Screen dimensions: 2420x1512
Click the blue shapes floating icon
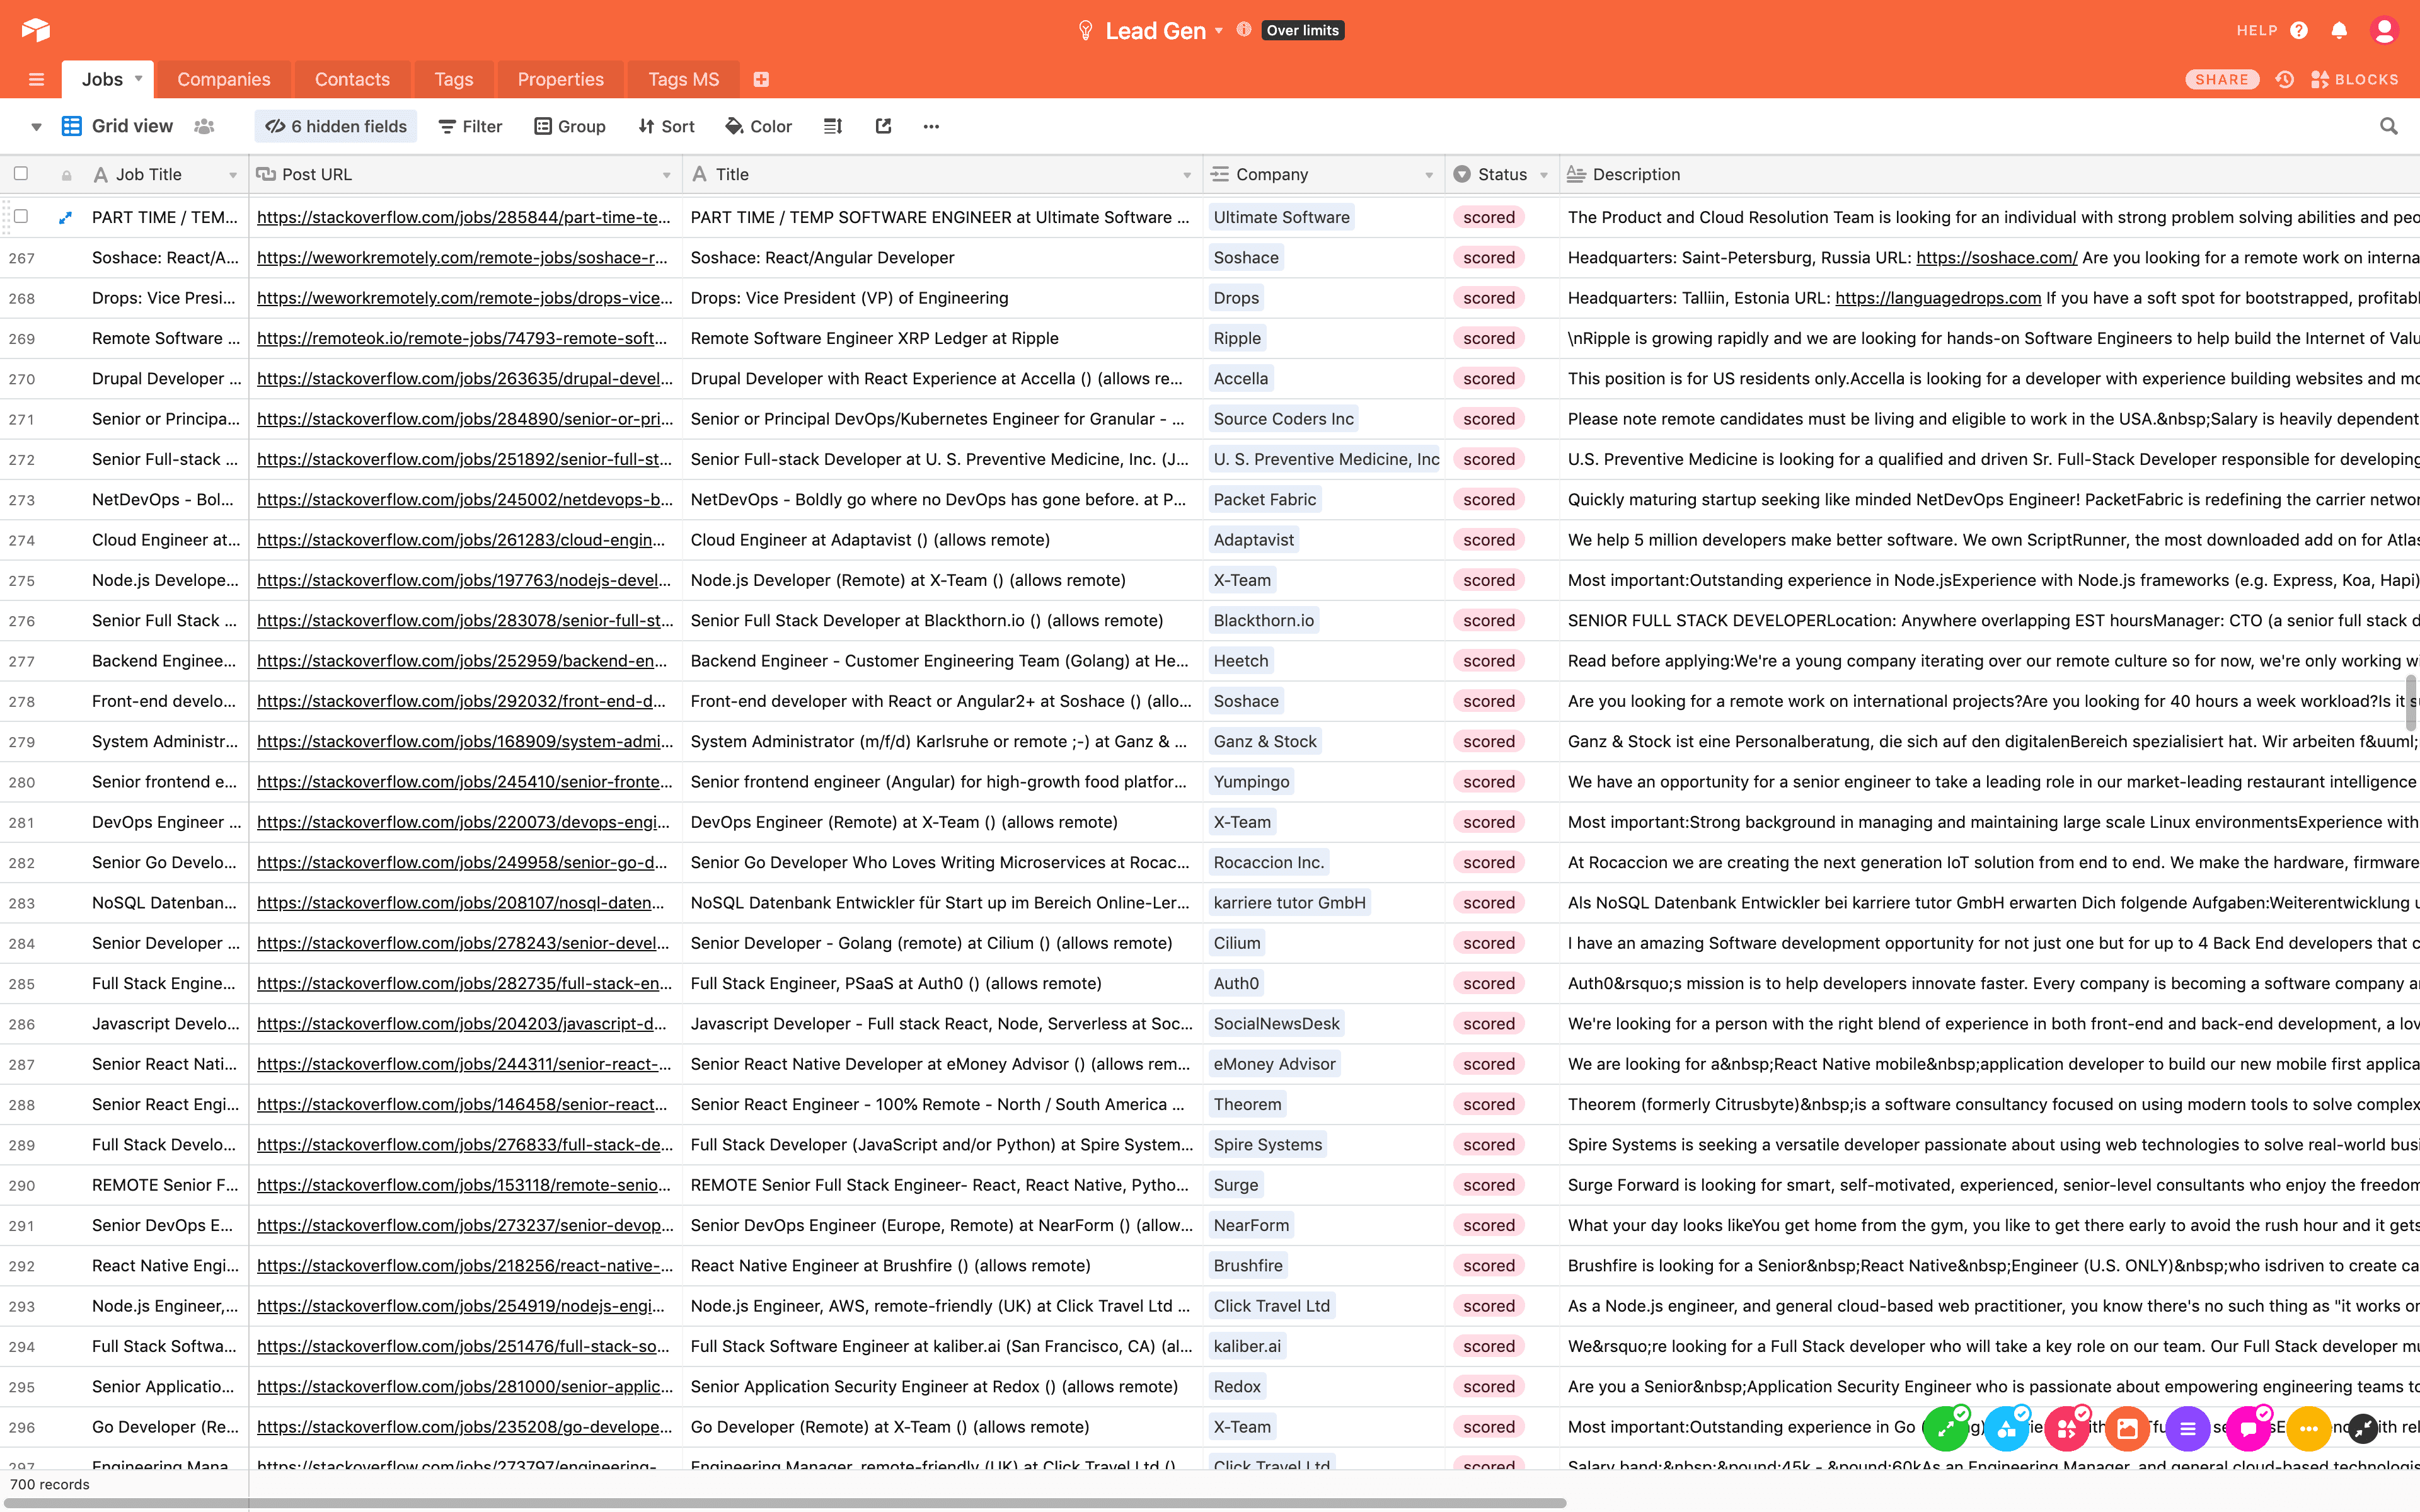(x=2007, y=1428)
